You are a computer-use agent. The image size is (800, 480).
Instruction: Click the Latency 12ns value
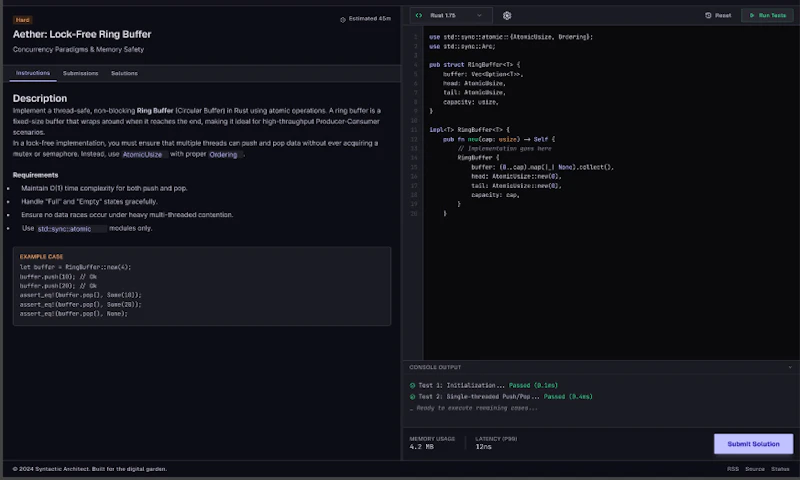pyautogui.click(x=484, y=447)
